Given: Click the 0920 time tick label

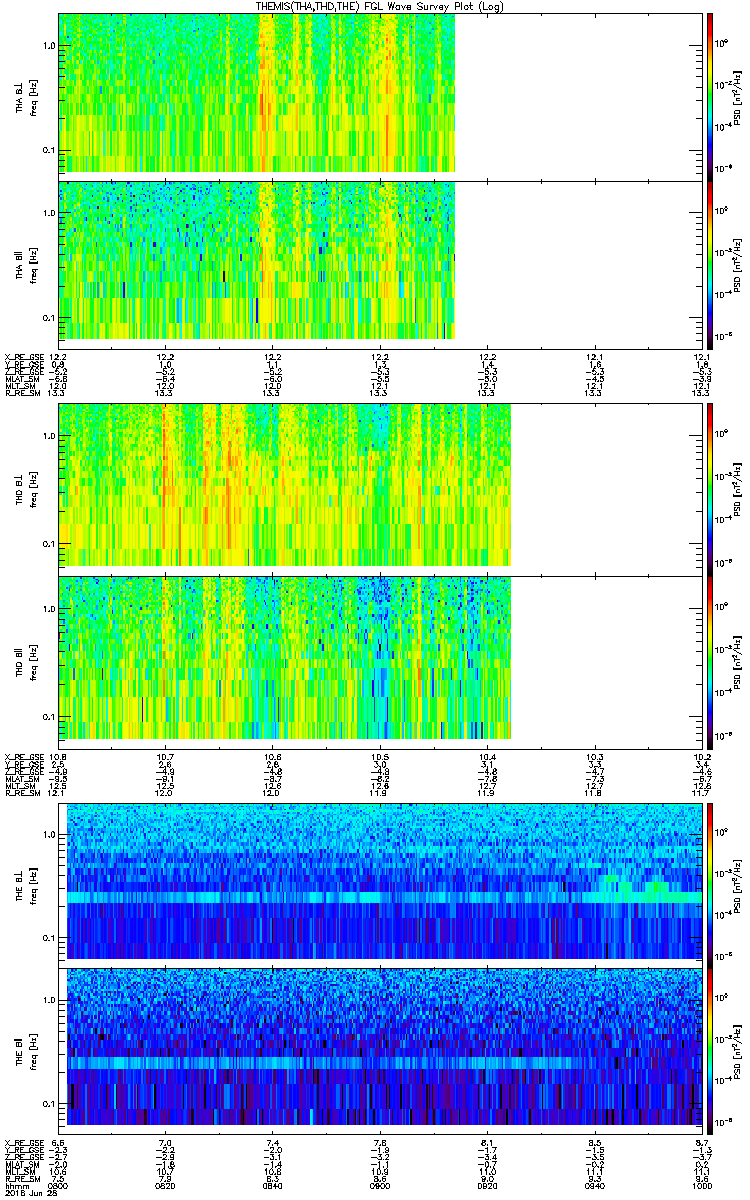Looking at the screenshot, I should [487, 1184].
